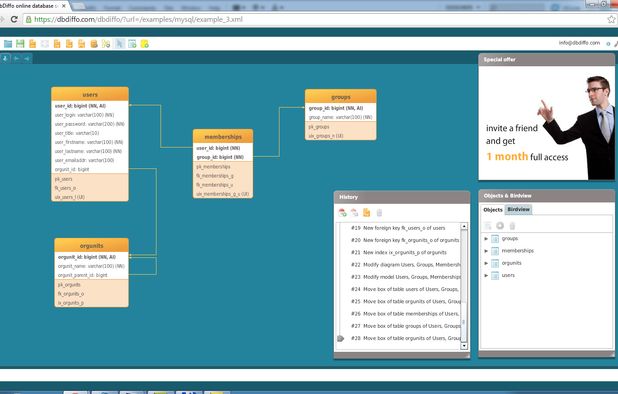Click the table icon beside users in tree

point(495,275)
